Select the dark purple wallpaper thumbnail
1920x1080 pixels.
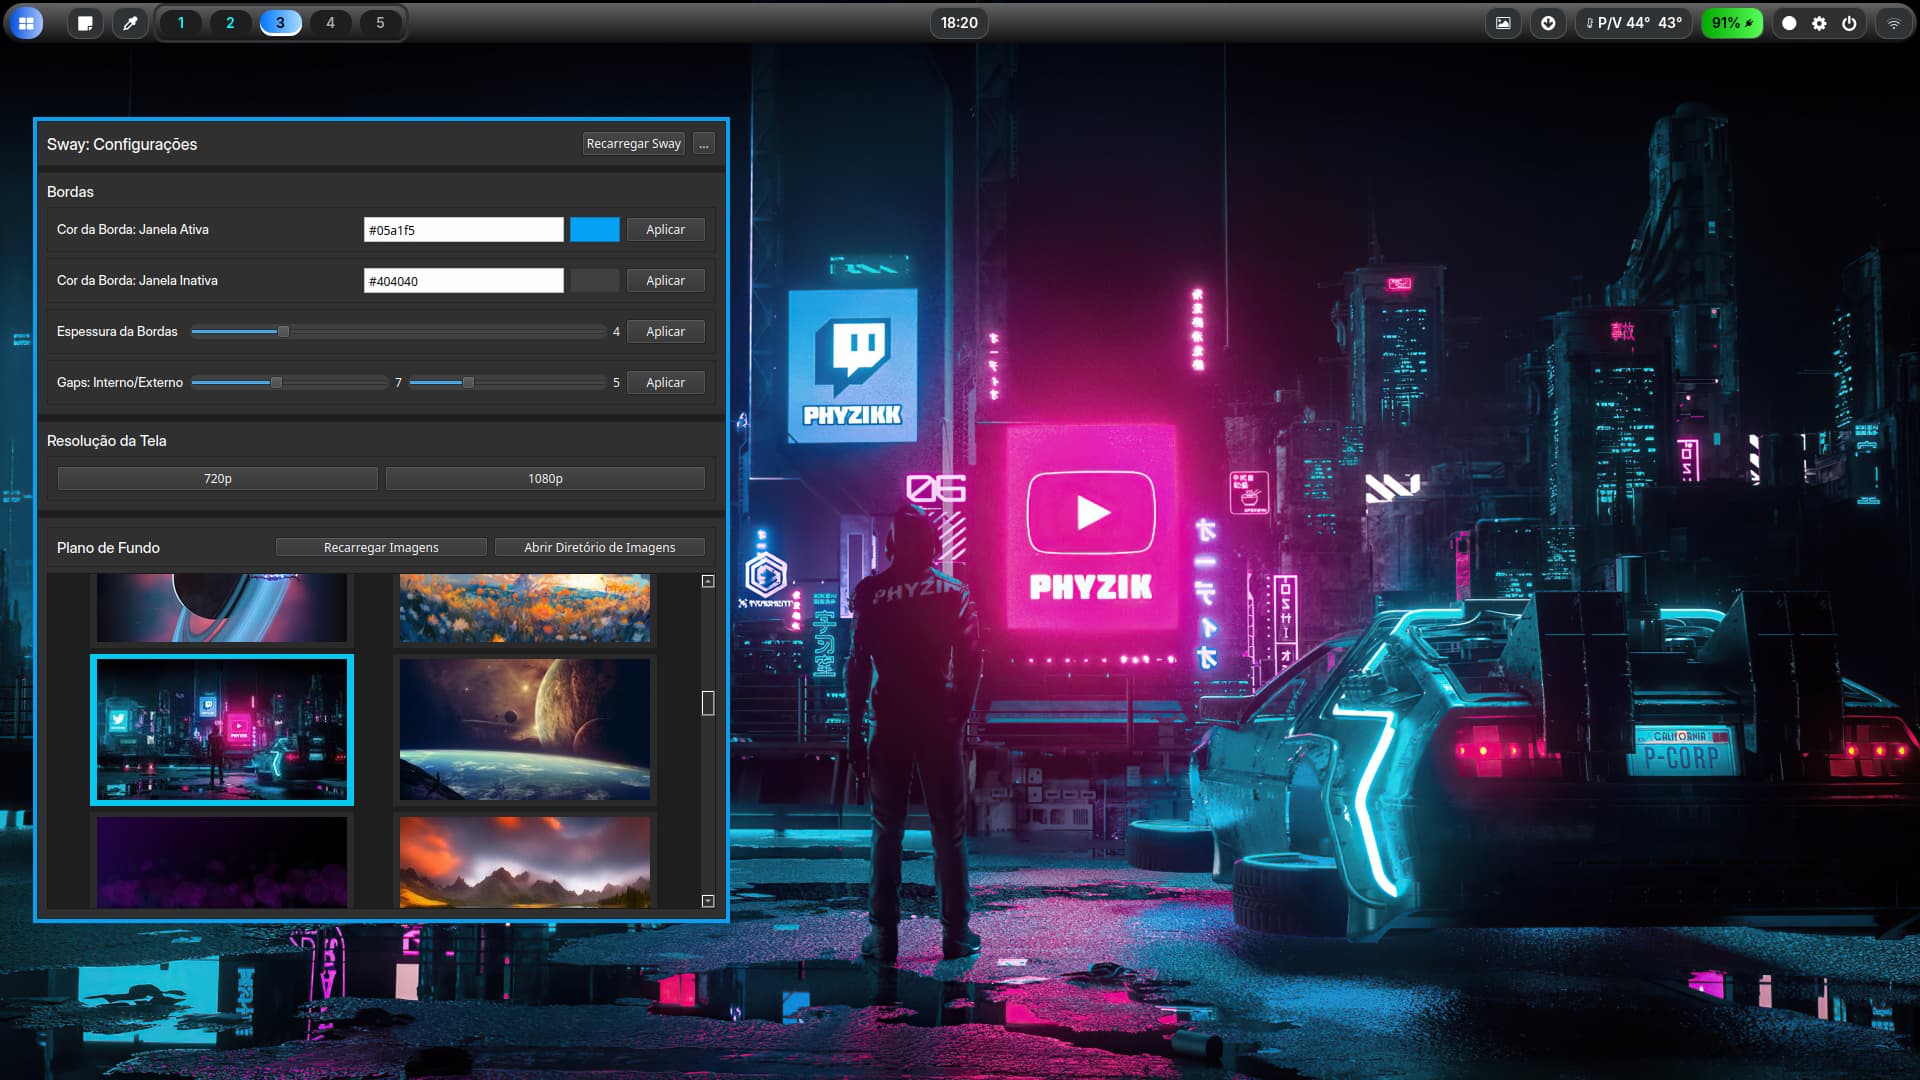[x=222, y=862]
